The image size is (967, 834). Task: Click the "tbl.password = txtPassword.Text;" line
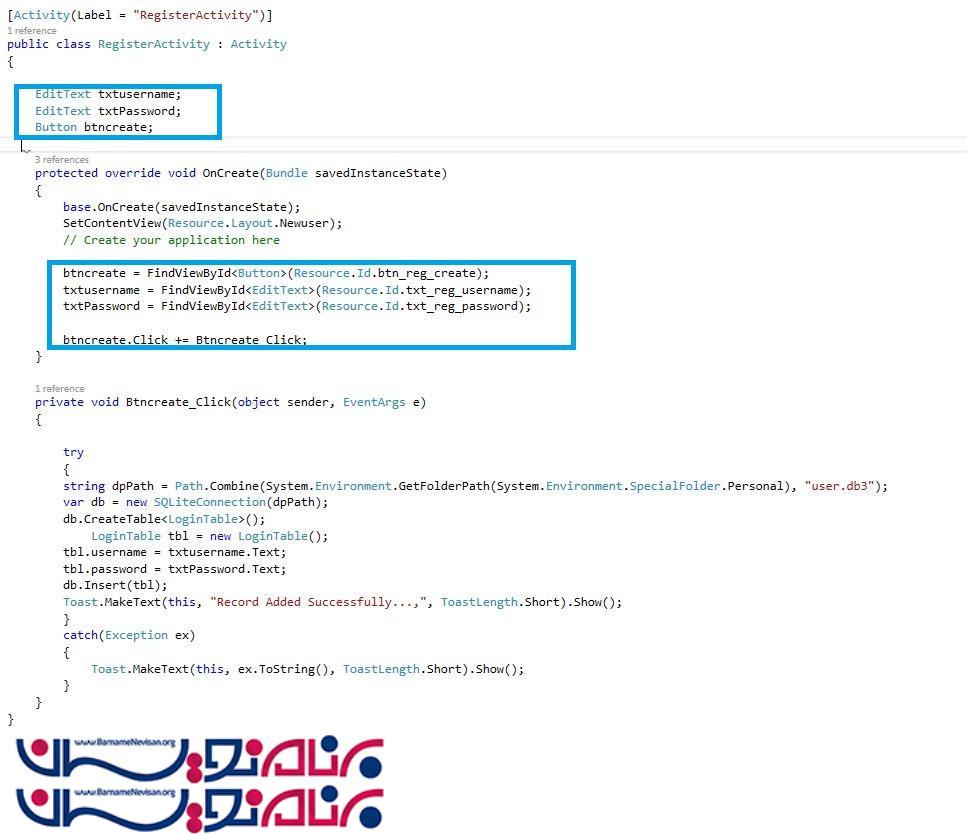pos(175,569)
